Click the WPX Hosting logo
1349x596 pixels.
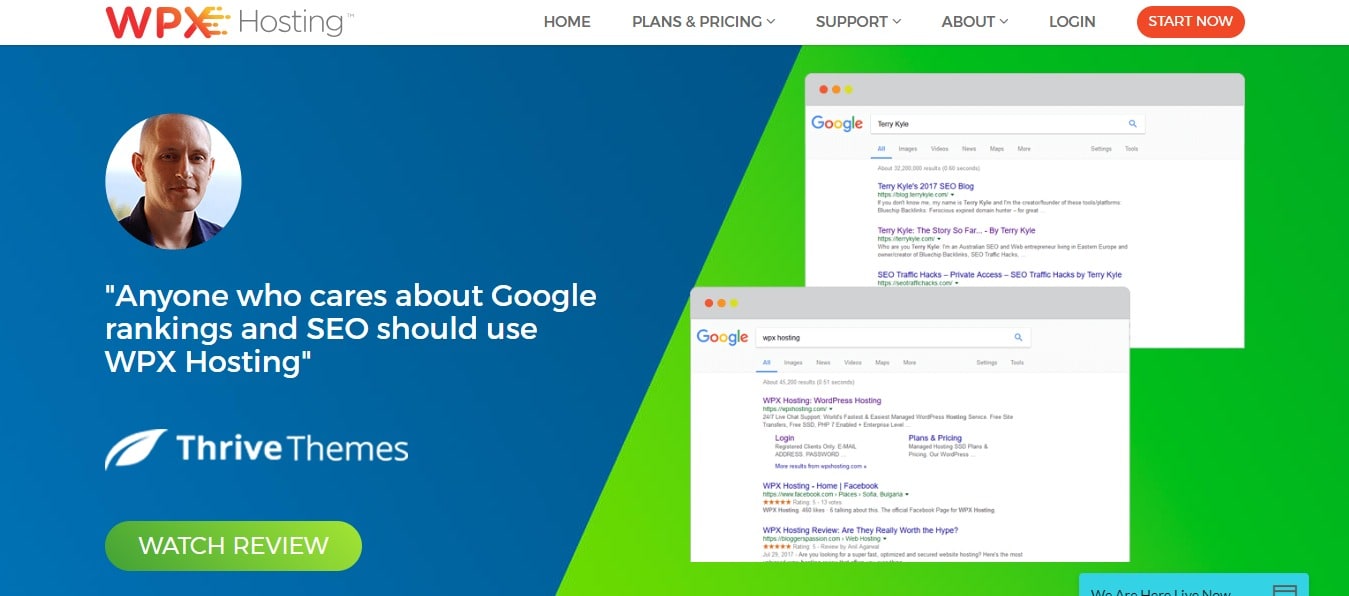230,22
